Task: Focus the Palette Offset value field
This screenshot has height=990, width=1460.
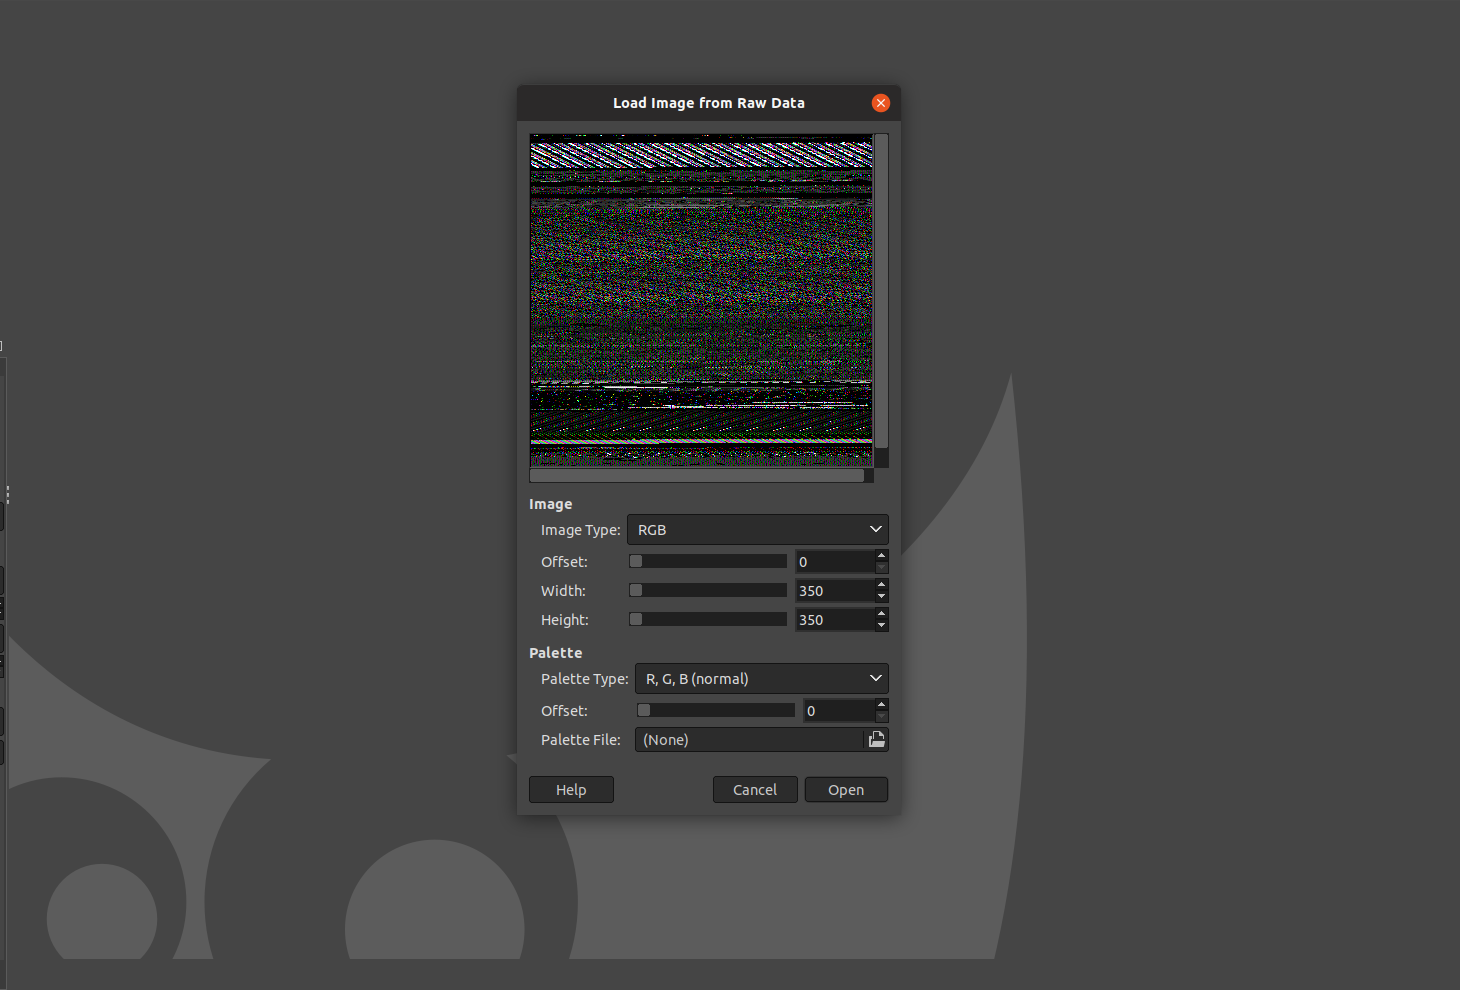Action: tap(838, 711)
